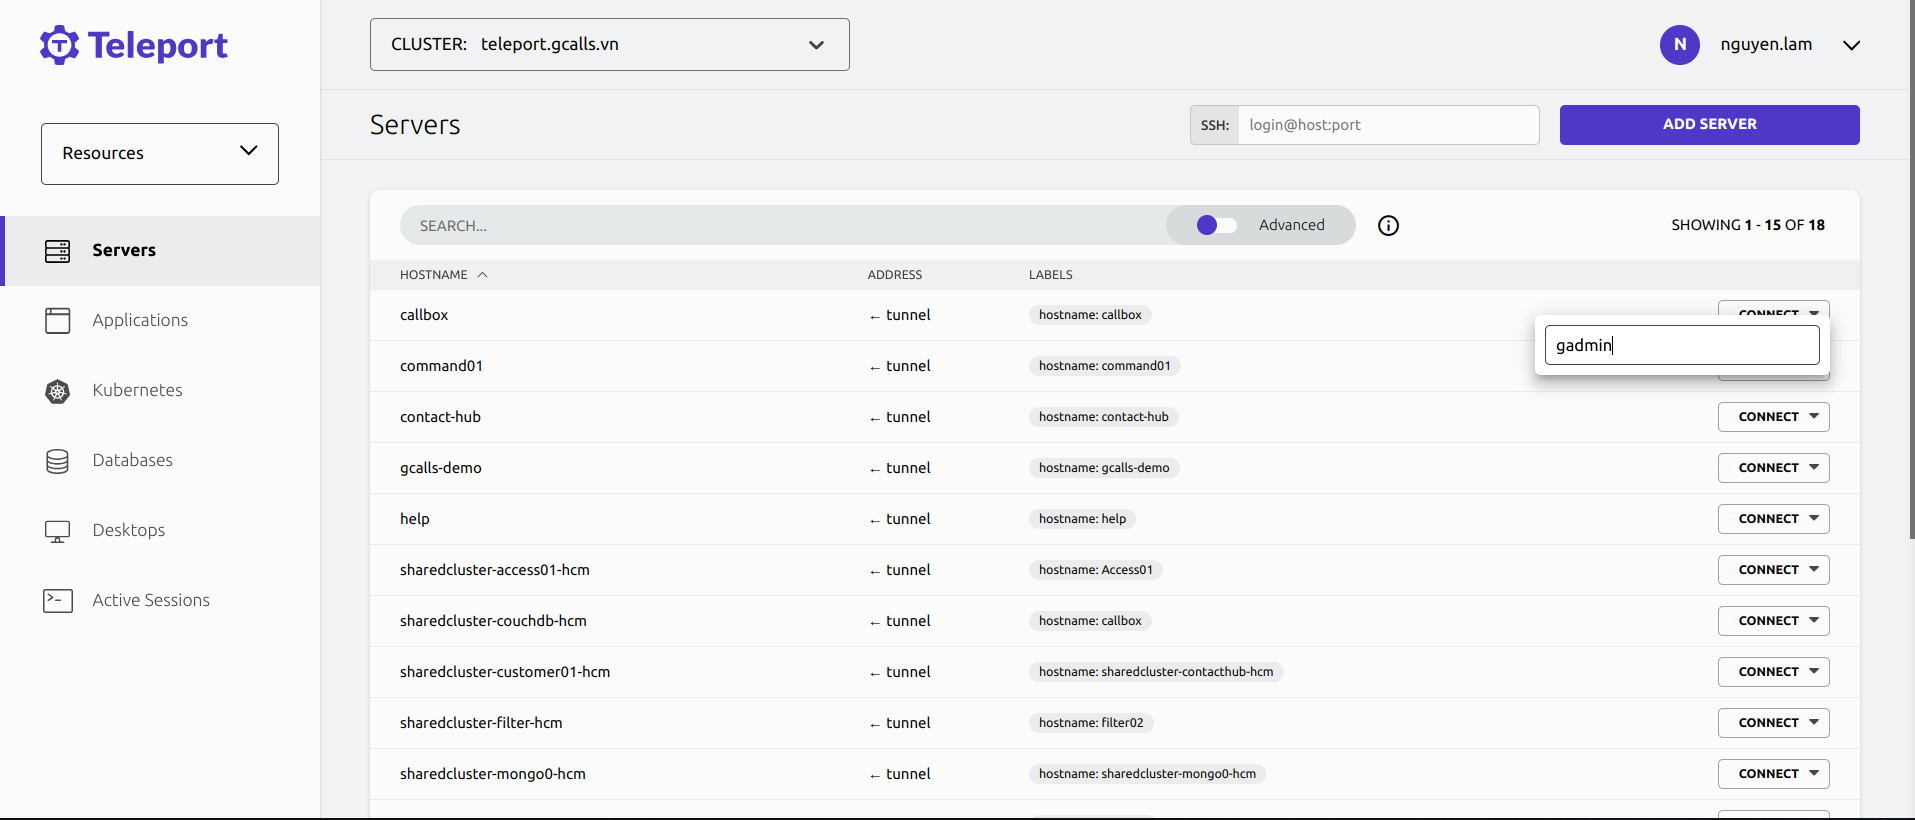Click the user avatar N circle
The height and width of the screenshot is (820, 1915).
1679,45
